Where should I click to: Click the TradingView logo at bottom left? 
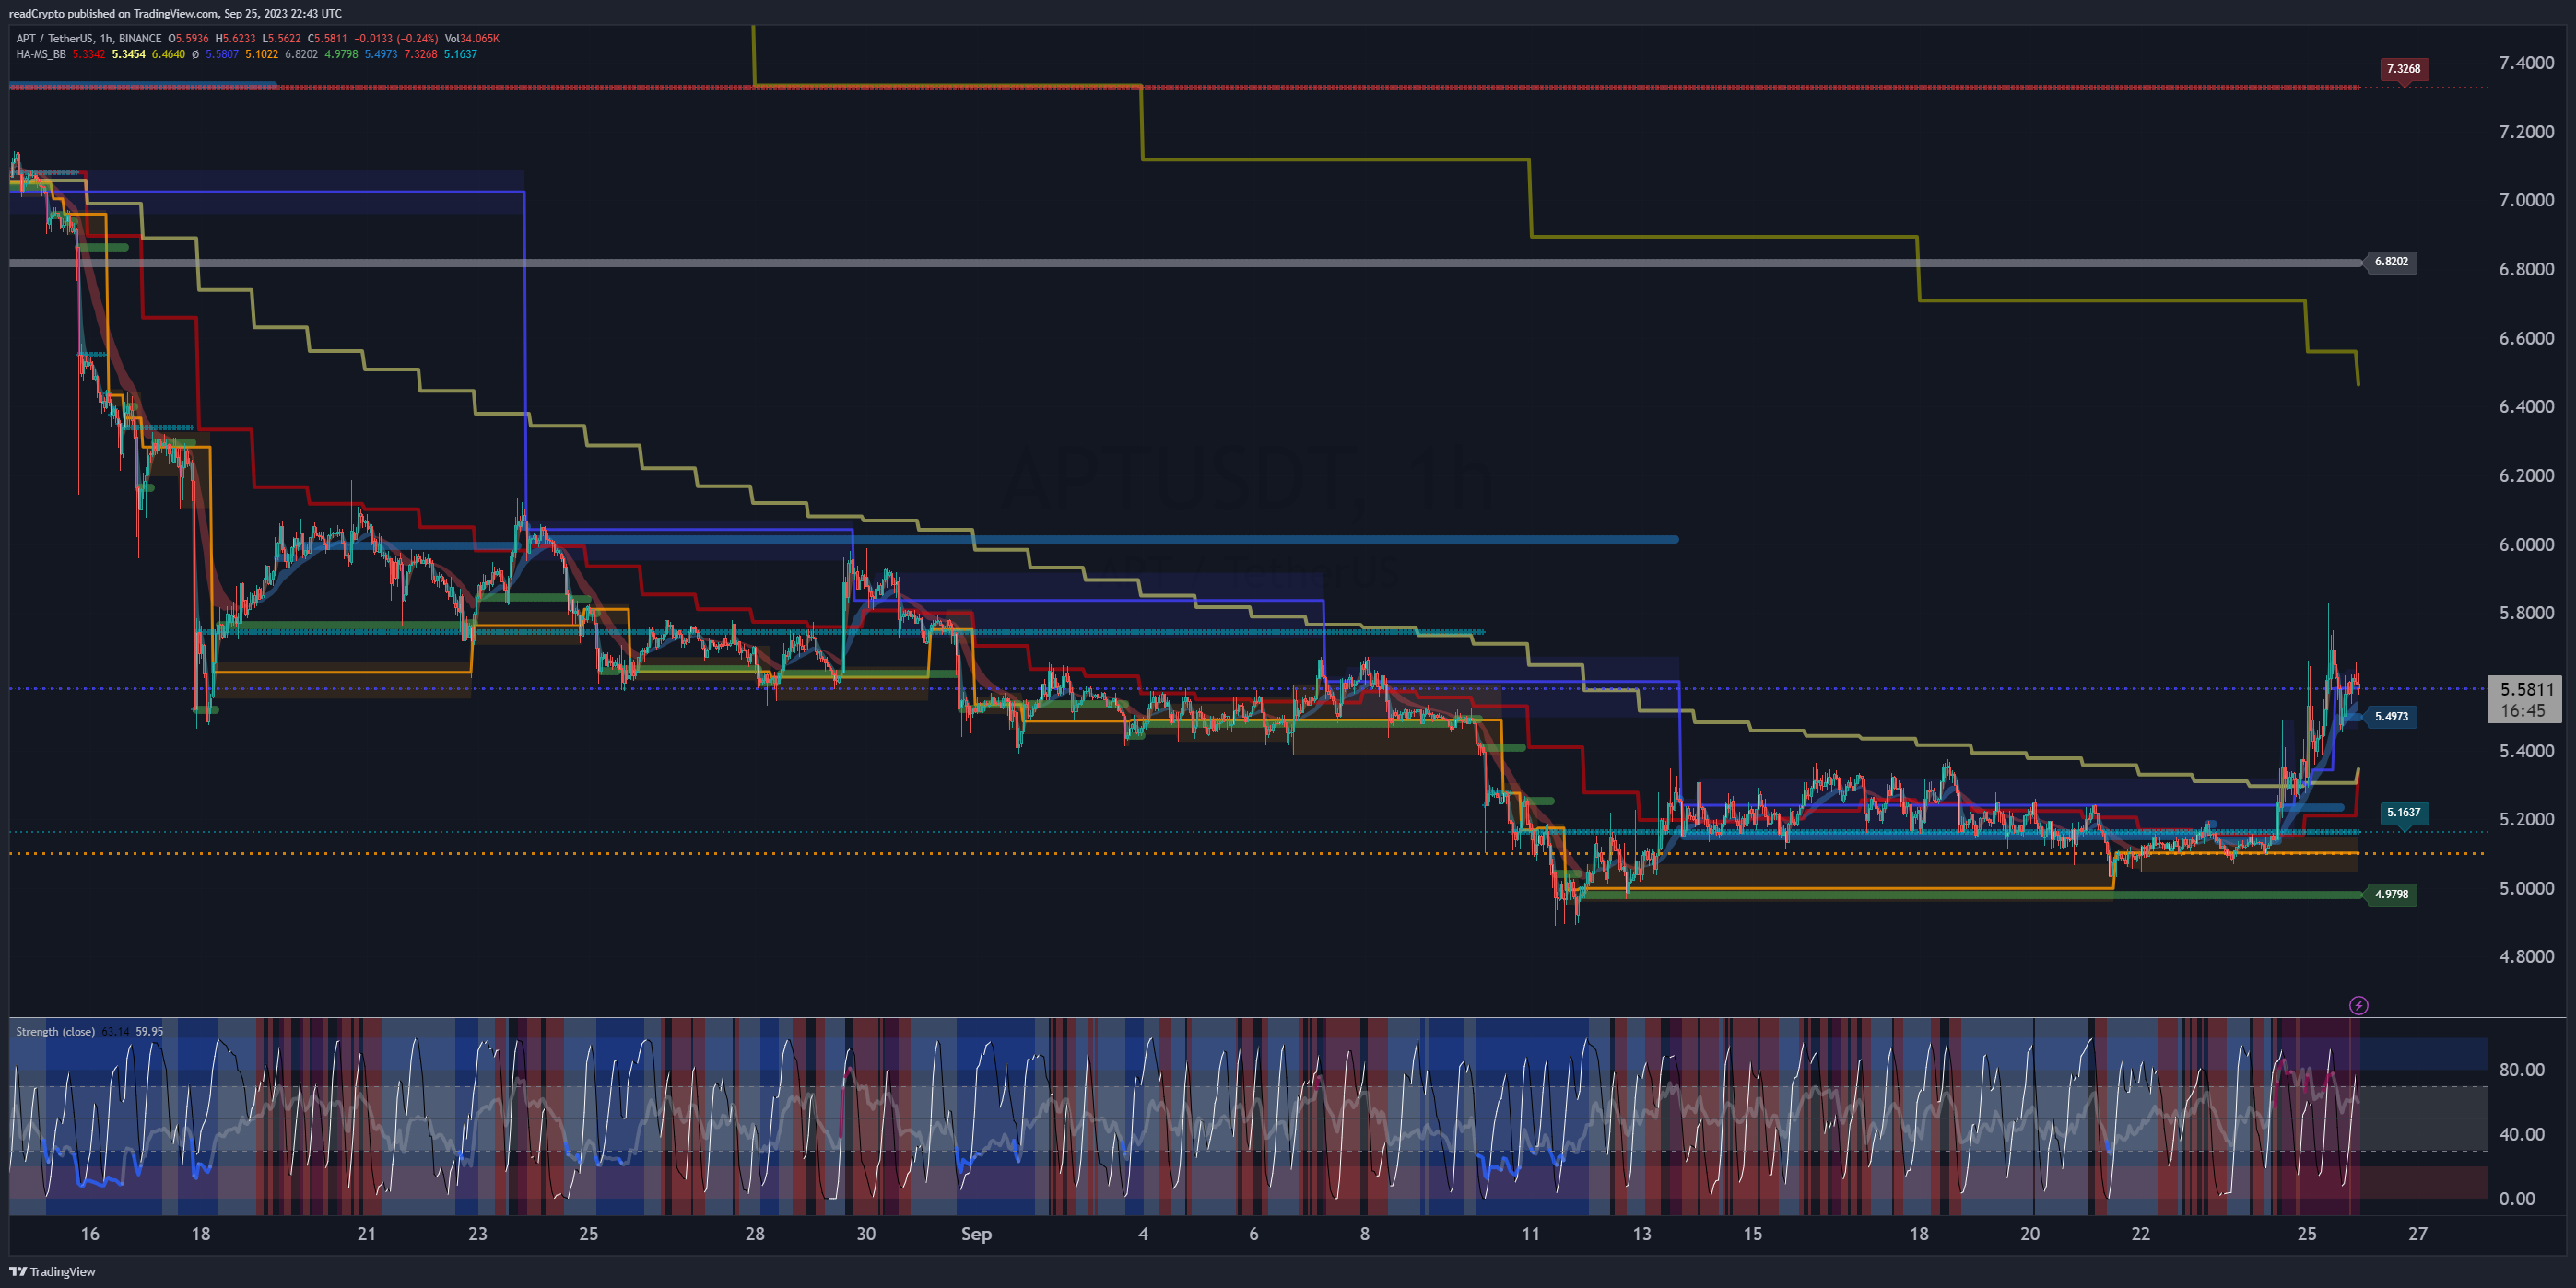pos(52,1272)
